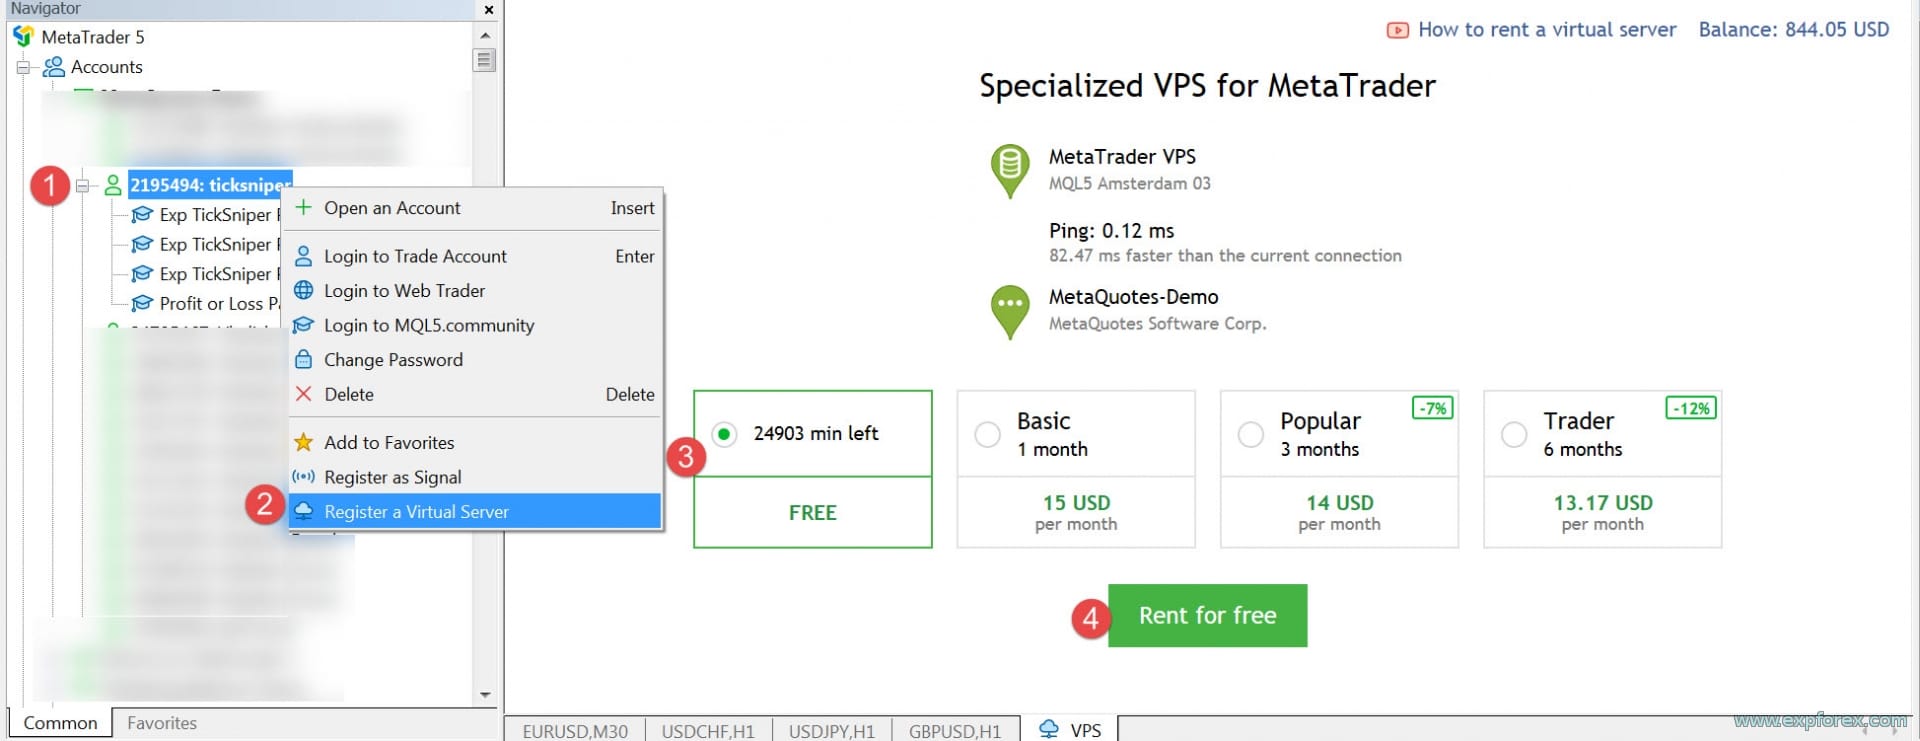
Task: Click the Balance: 844.05 USD text
Action: tap(1794, 30)
